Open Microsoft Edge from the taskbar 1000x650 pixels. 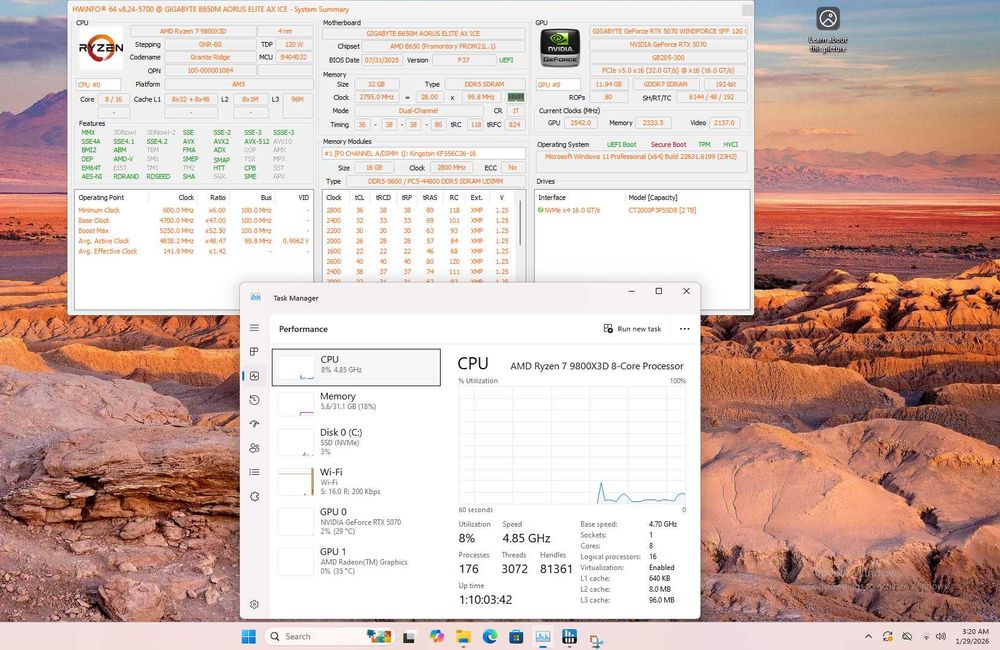pyautogui.click(x=490, y=636)
